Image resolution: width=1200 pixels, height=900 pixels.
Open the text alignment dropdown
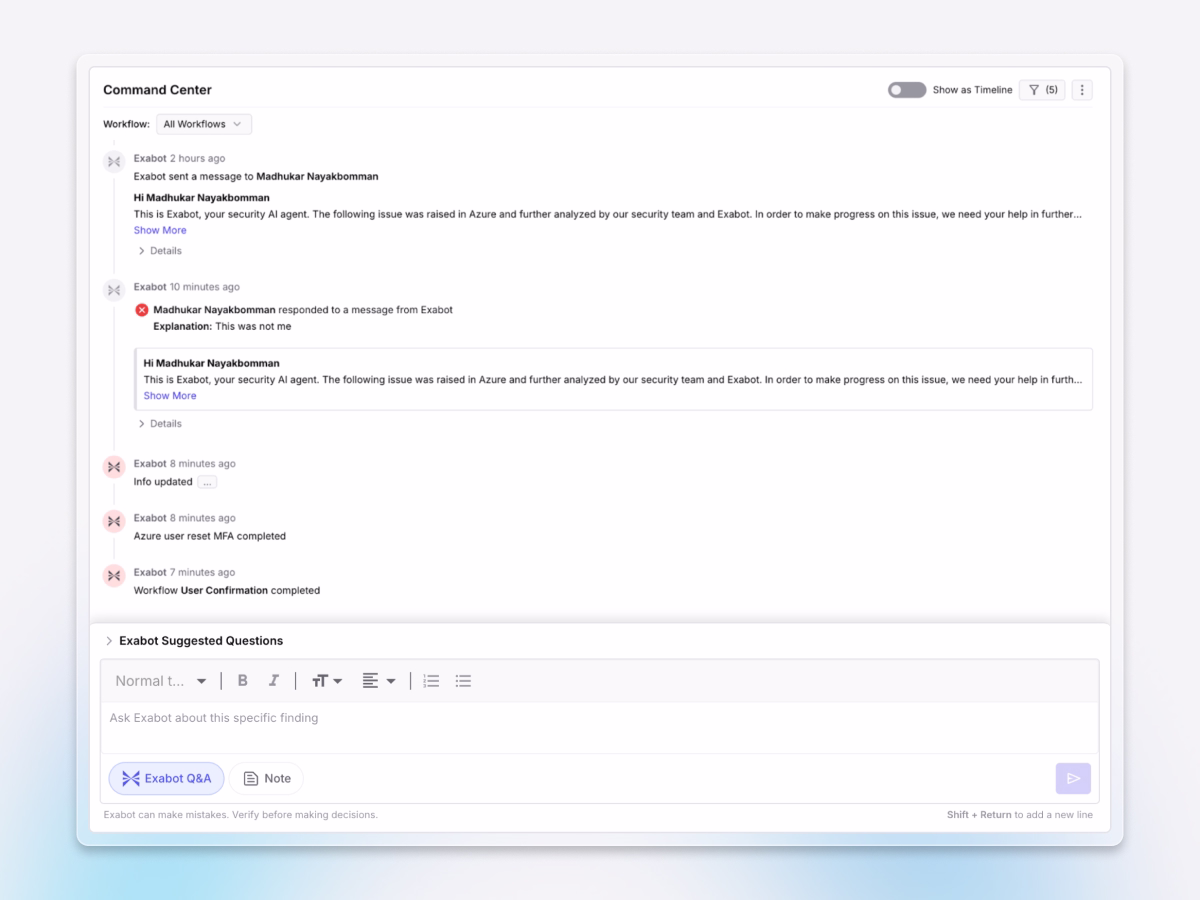[x=379, y=681]
